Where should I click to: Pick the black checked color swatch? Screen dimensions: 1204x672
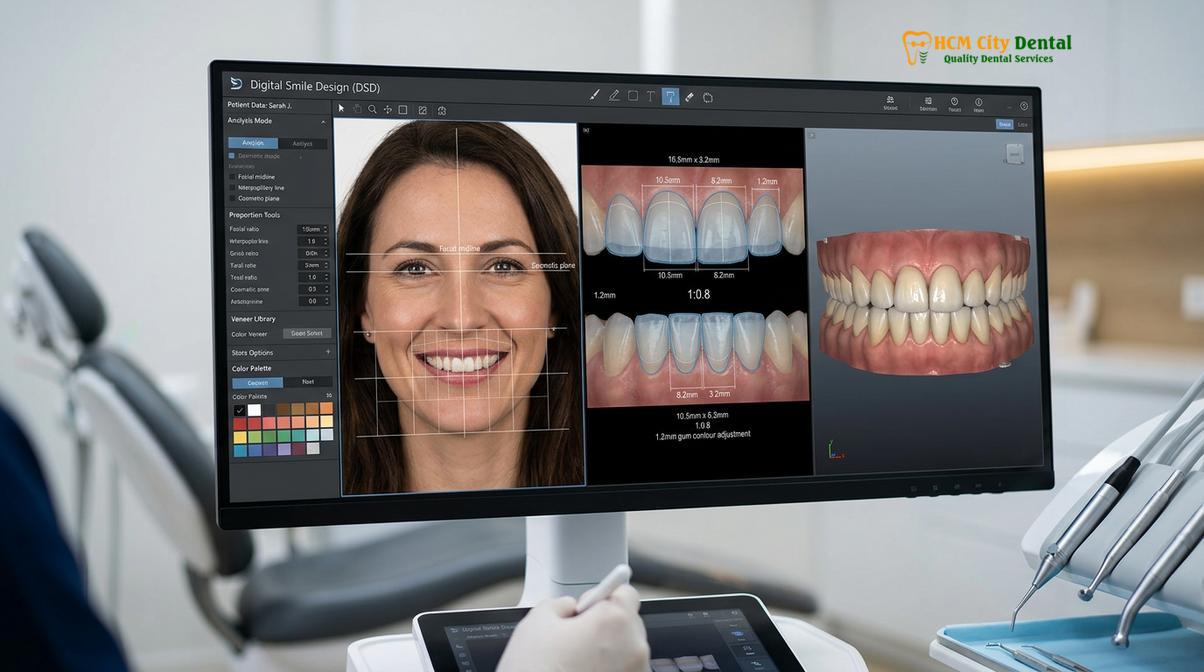click(240, 410)
